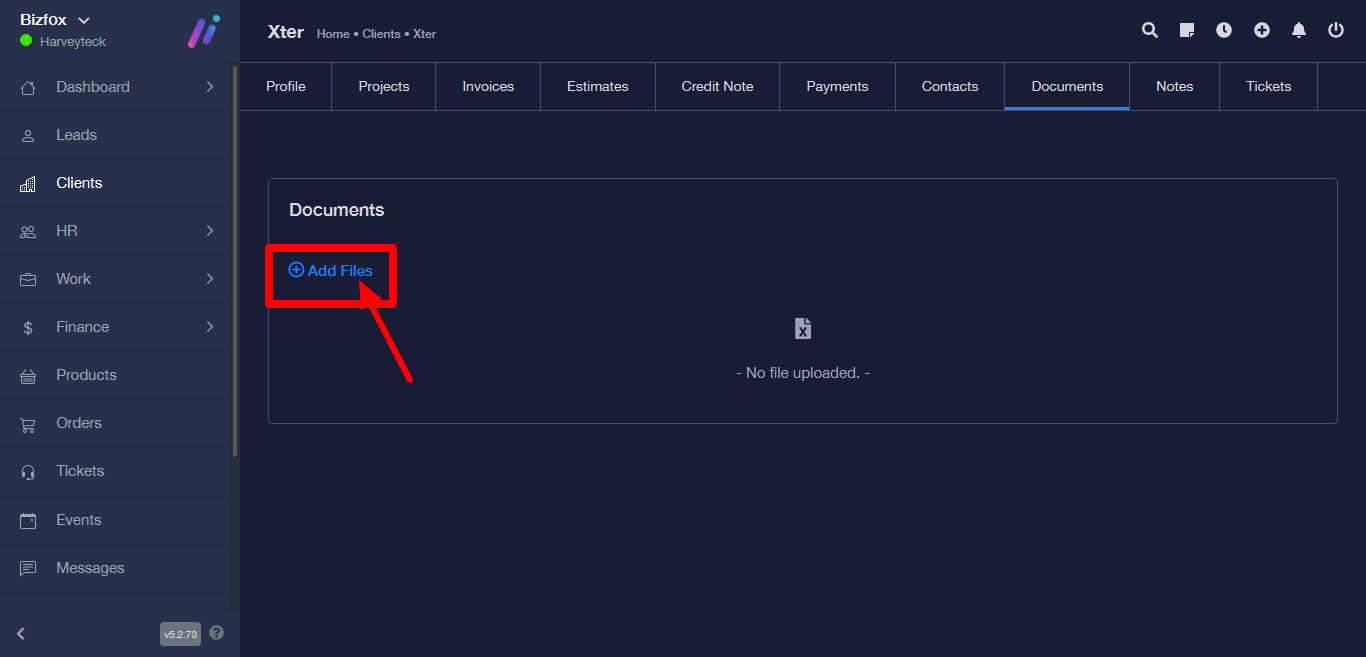Click the power logout icon
The height and width of the screenshot is (657, 1366).
pos(1336,30)
